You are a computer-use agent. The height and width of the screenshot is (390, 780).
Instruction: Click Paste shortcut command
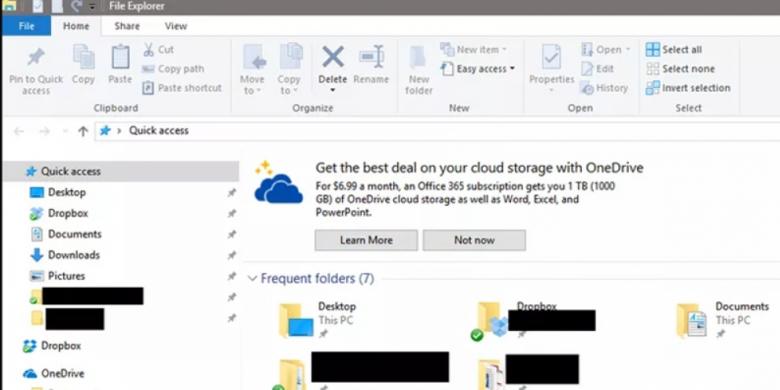tap(182, 88)
